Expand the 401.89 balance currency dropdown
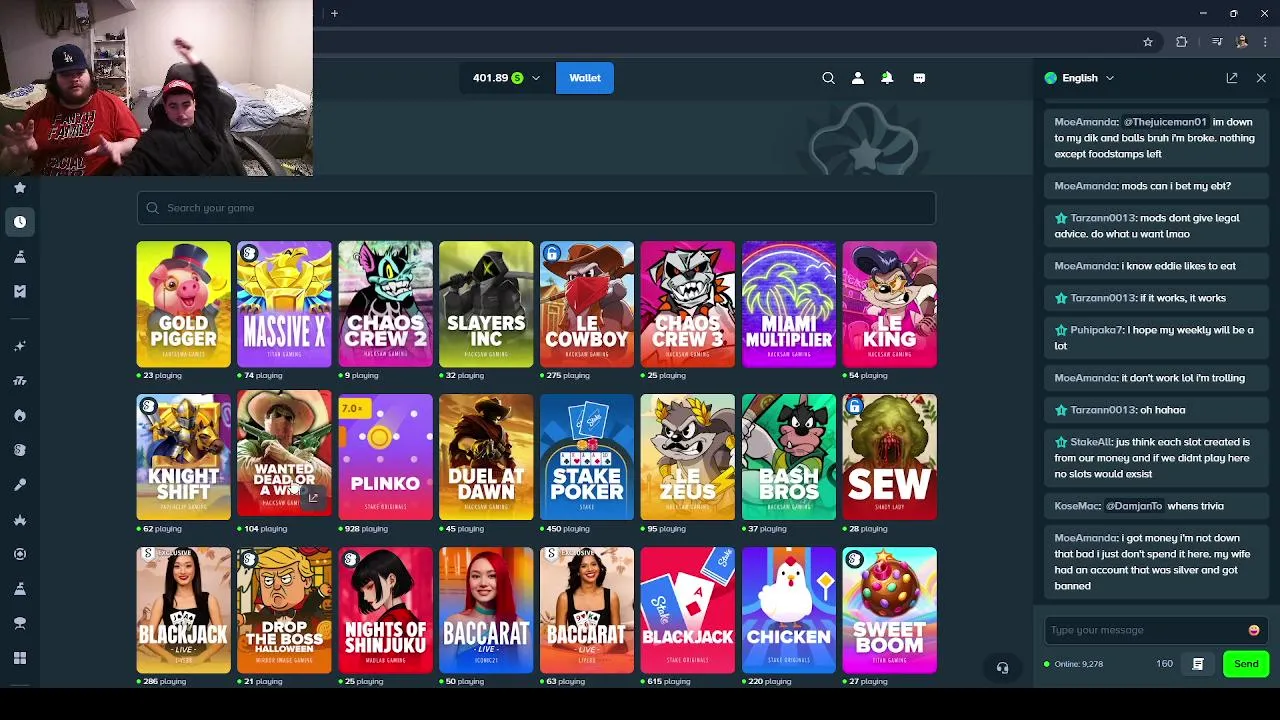The image size is (1280, 720). pos(506,78)
